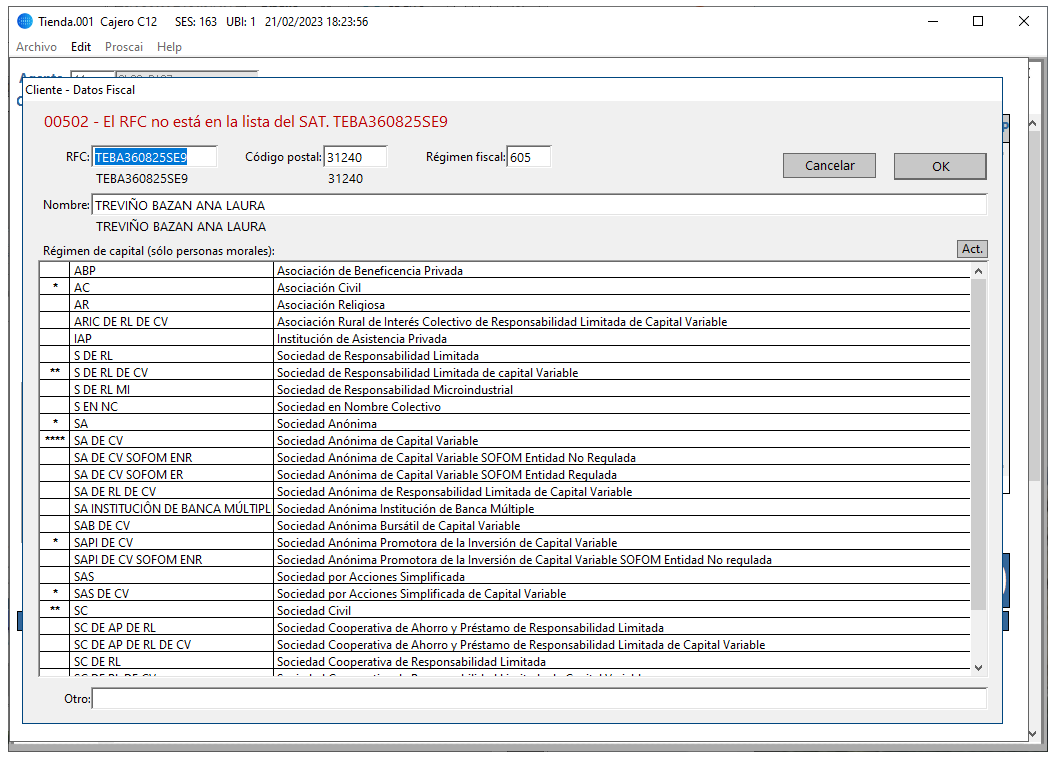Select the SA DE CV row

505,441
